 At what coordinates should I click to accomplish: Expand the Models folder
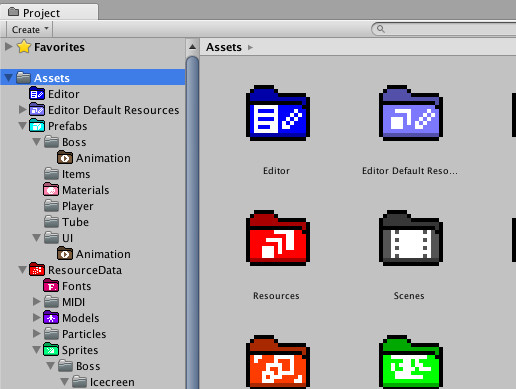point(37,318)
